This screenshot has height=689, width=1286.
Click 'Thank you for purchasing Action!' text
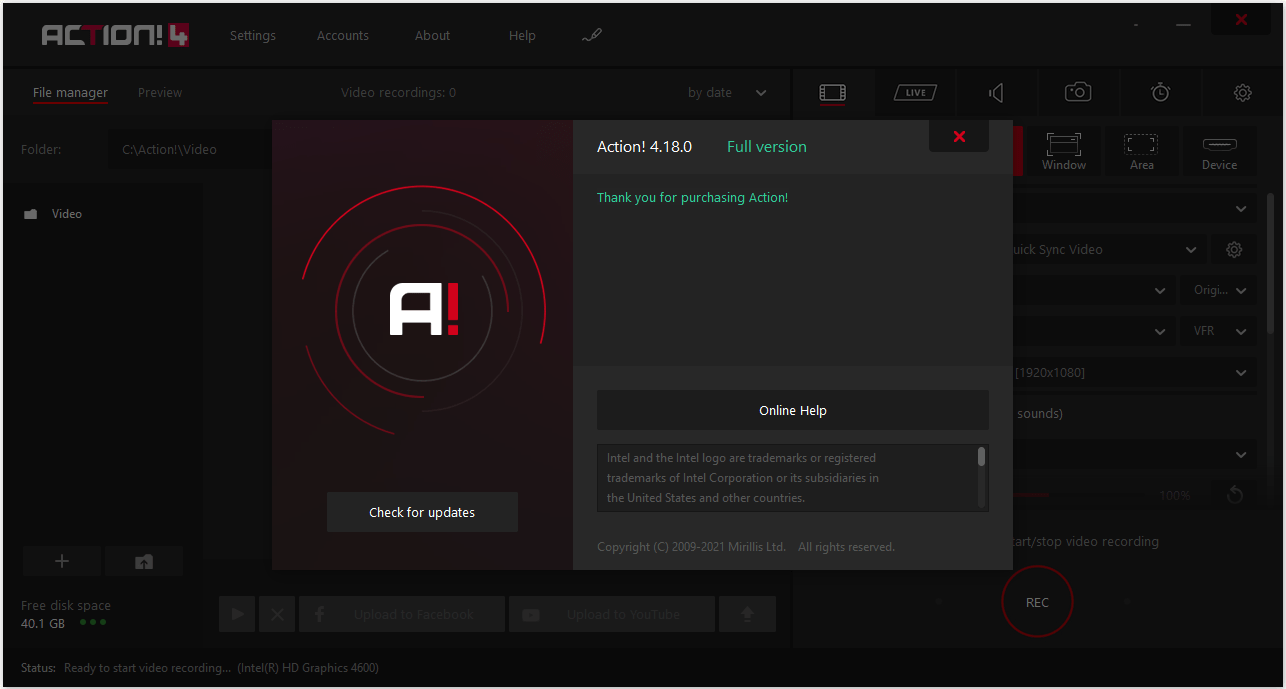pos(692,198)
